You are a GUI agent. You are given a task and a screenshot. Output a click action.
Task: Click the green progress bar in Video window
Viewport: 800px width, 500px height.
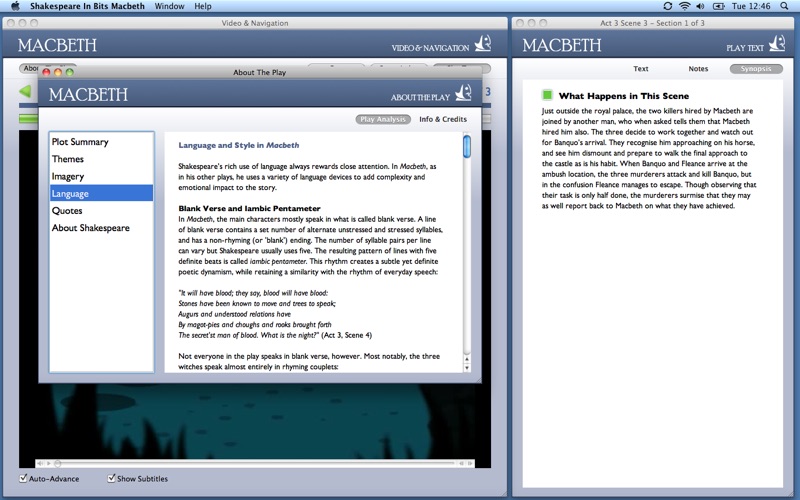click(29, 118)
